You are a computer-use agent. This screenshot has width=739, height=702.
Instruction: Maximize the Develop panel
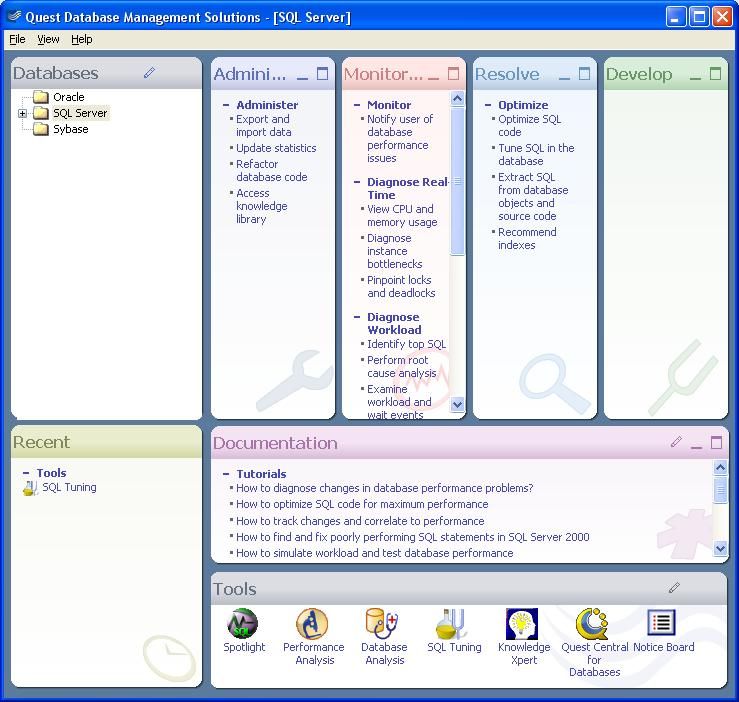click(715, 74)
